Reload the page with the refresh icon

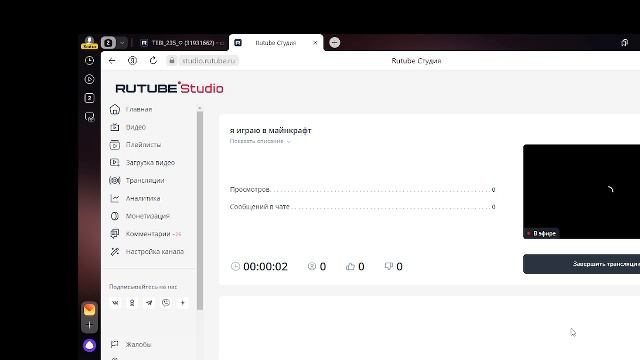(153, 60)
